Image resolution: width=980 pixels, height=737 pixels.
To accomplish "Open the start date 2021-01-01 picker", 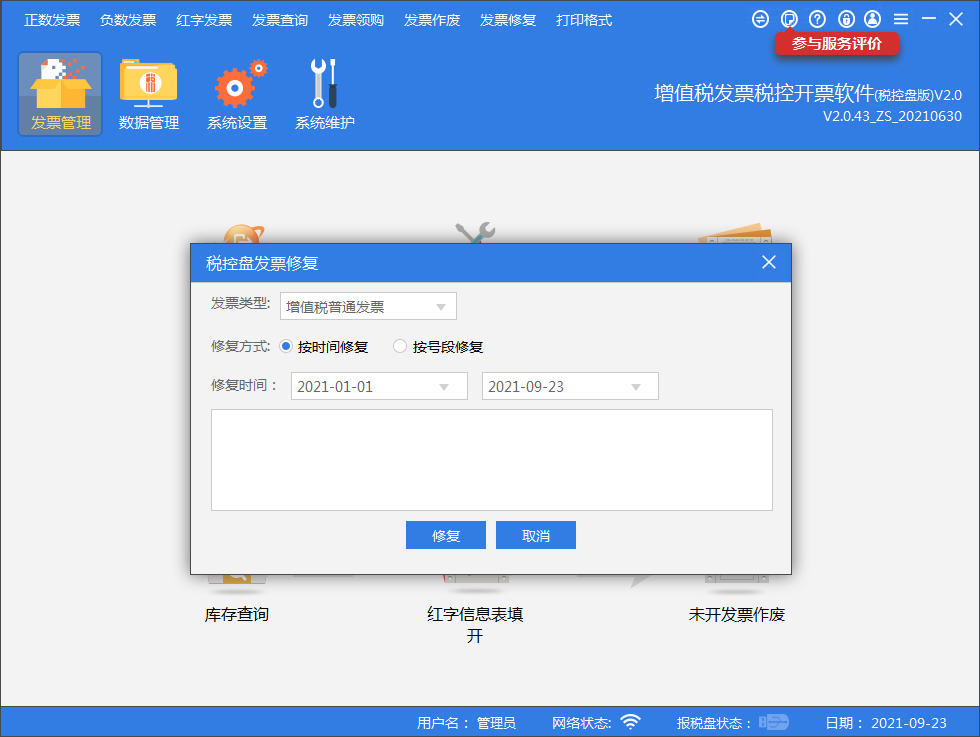I will [379, 386].
